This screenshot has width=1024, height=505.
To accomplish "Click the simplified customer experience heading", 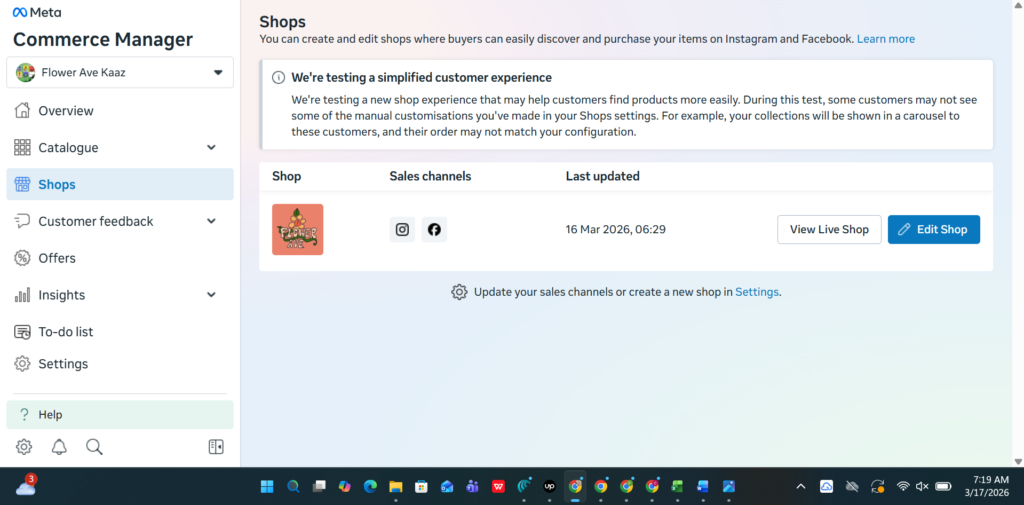I will click(x=421, y=78).
